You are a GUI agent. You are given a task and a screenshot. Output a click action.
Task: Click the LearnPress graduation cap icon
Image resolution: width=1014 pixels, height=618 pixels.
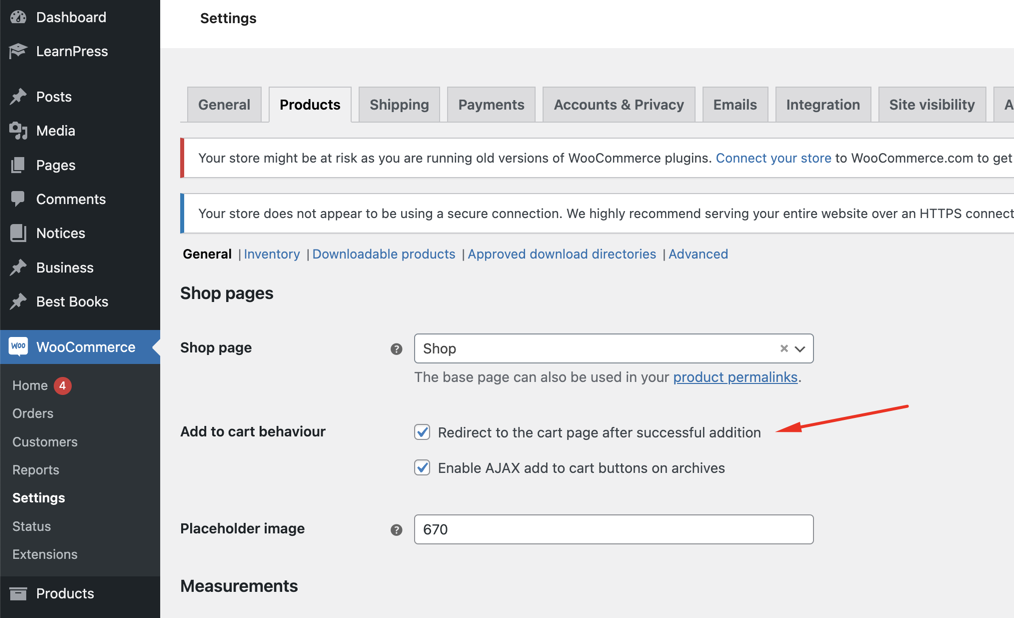tap(18, 51)
